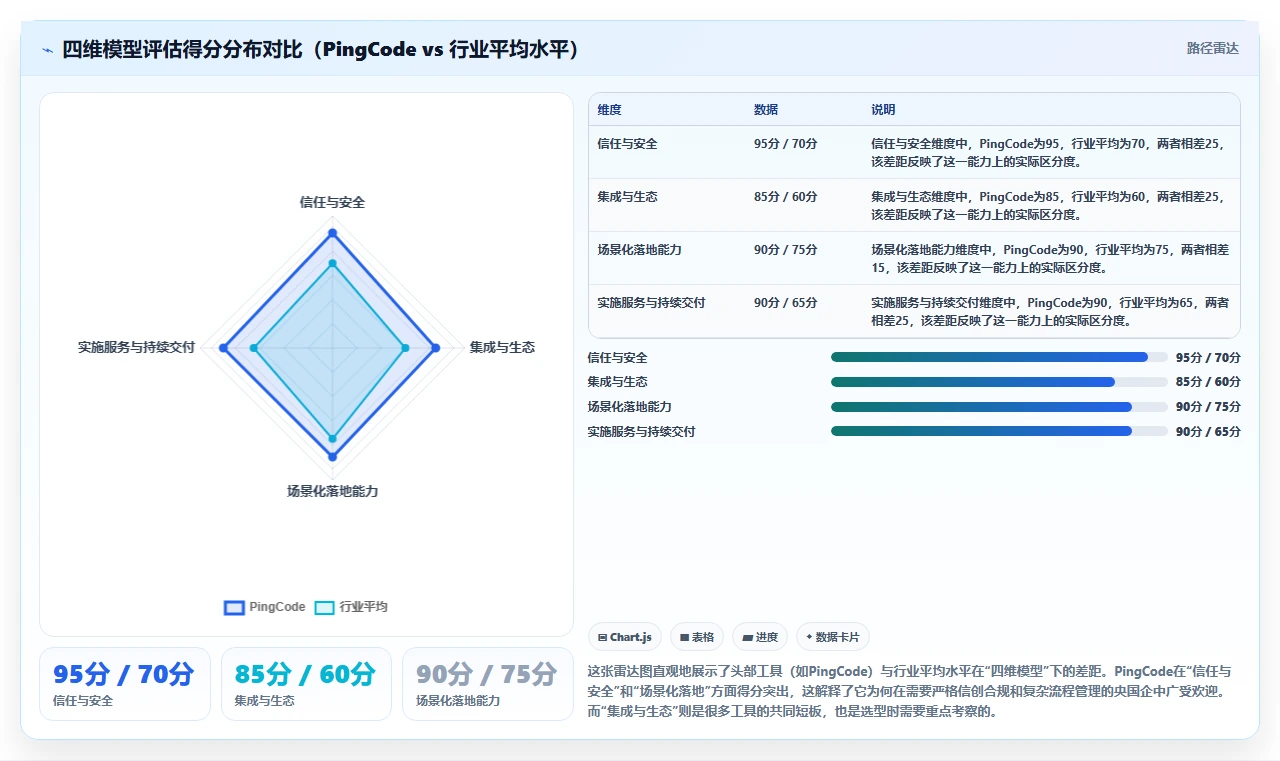Click the PingCode point on 场景化落地能力 radar axis
The width and height of the screenshot is (1280, 761).
[333, 456]
